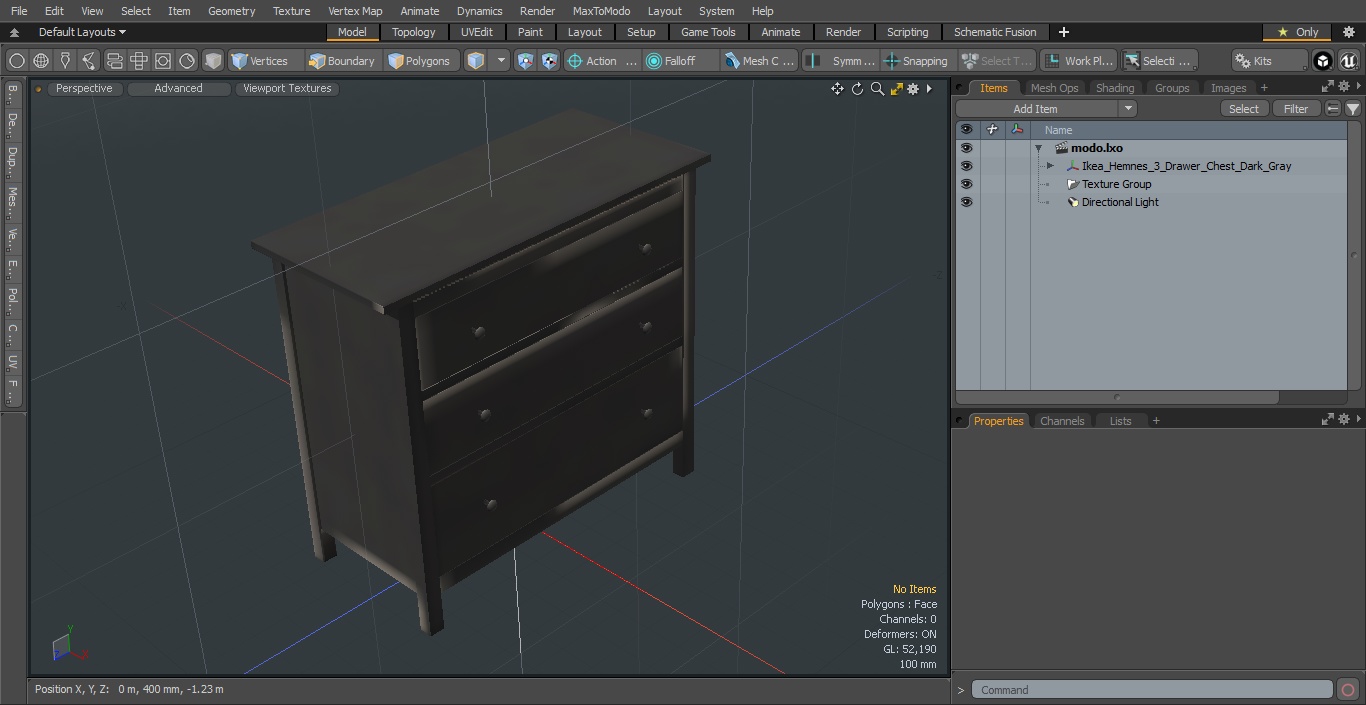Hide the Ikea_Hemnes_3_Drawer_Chest_Dark_Gray item
The image size is (1366, 705).
tap(966, 166)
